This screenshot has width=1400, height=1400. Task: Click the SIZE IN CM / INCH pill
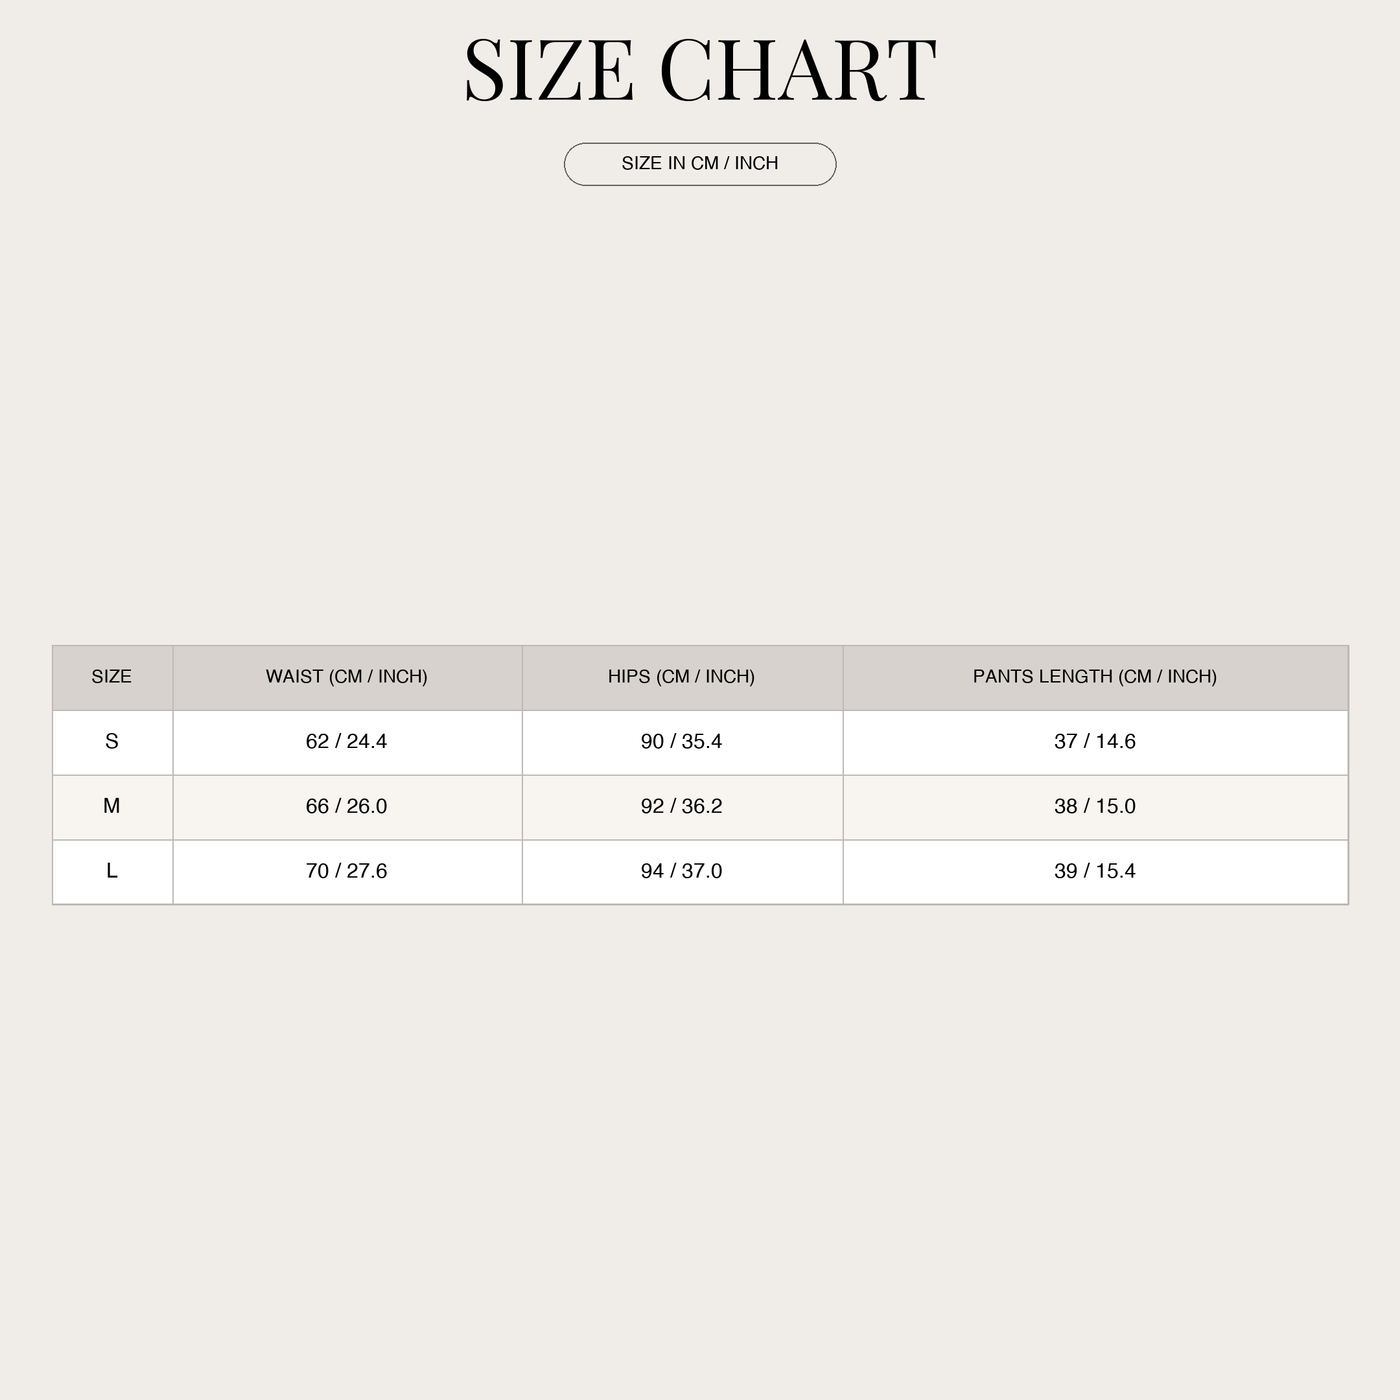click(x=700, y=164)
